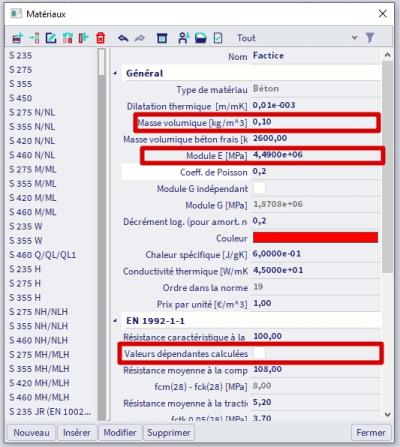This screenshot has width=400, height=447.
Task: Select material S 235 in the list
Action: [x=21, y=56]
